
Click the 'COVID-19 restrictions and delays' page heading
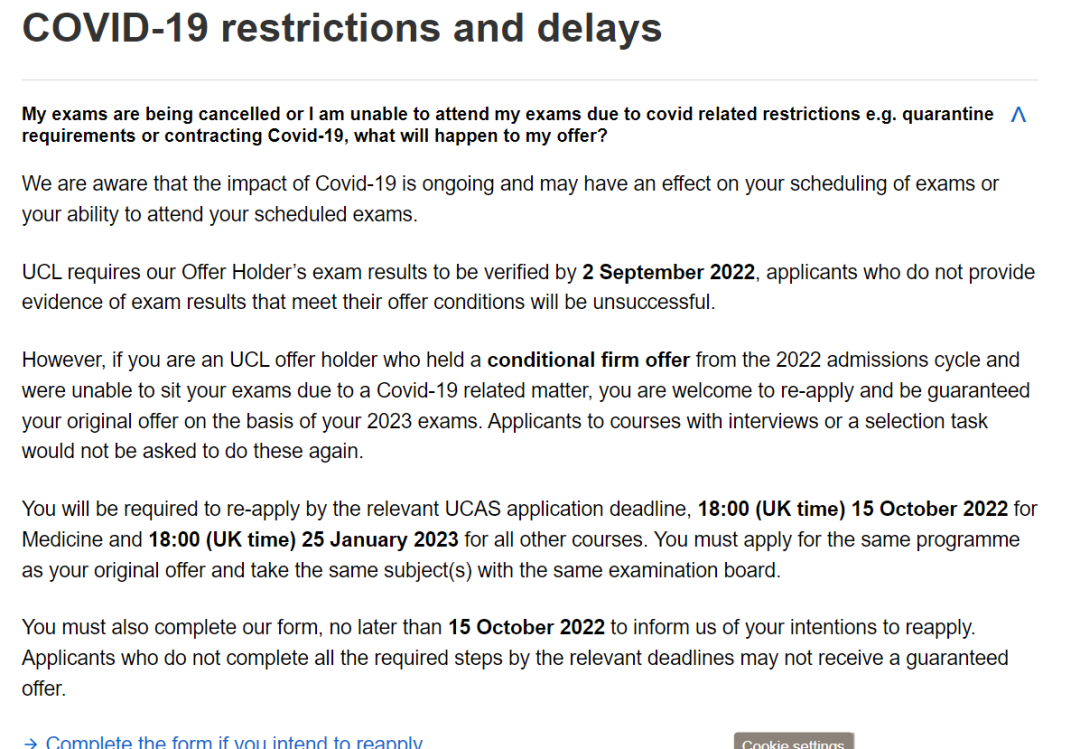342,28
